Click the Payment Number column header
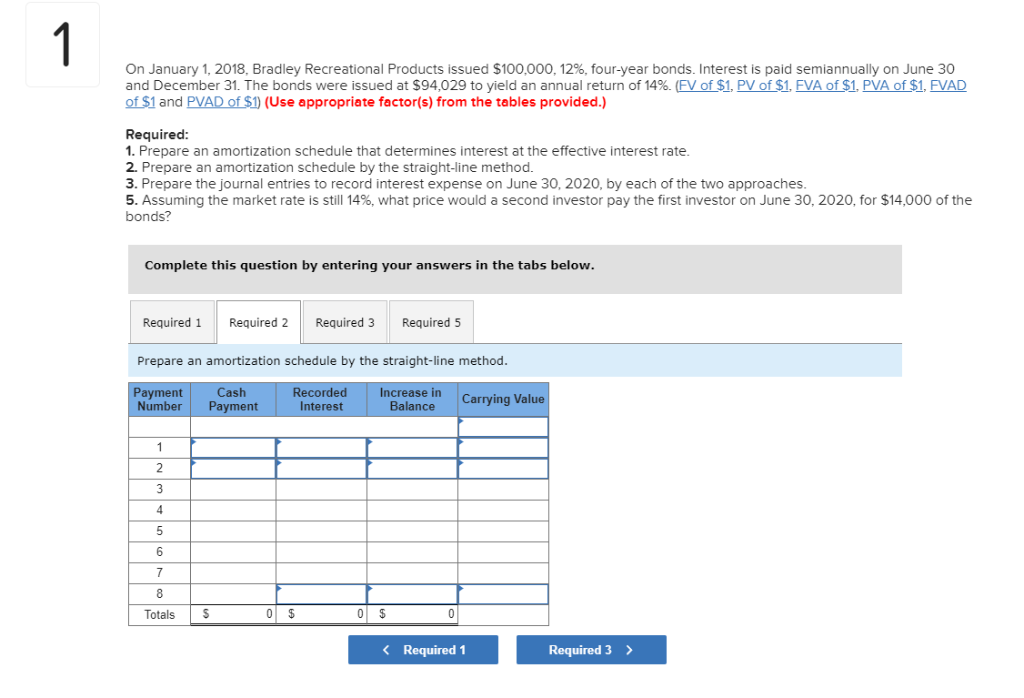 pyautogui.click(x=158, y=398)
